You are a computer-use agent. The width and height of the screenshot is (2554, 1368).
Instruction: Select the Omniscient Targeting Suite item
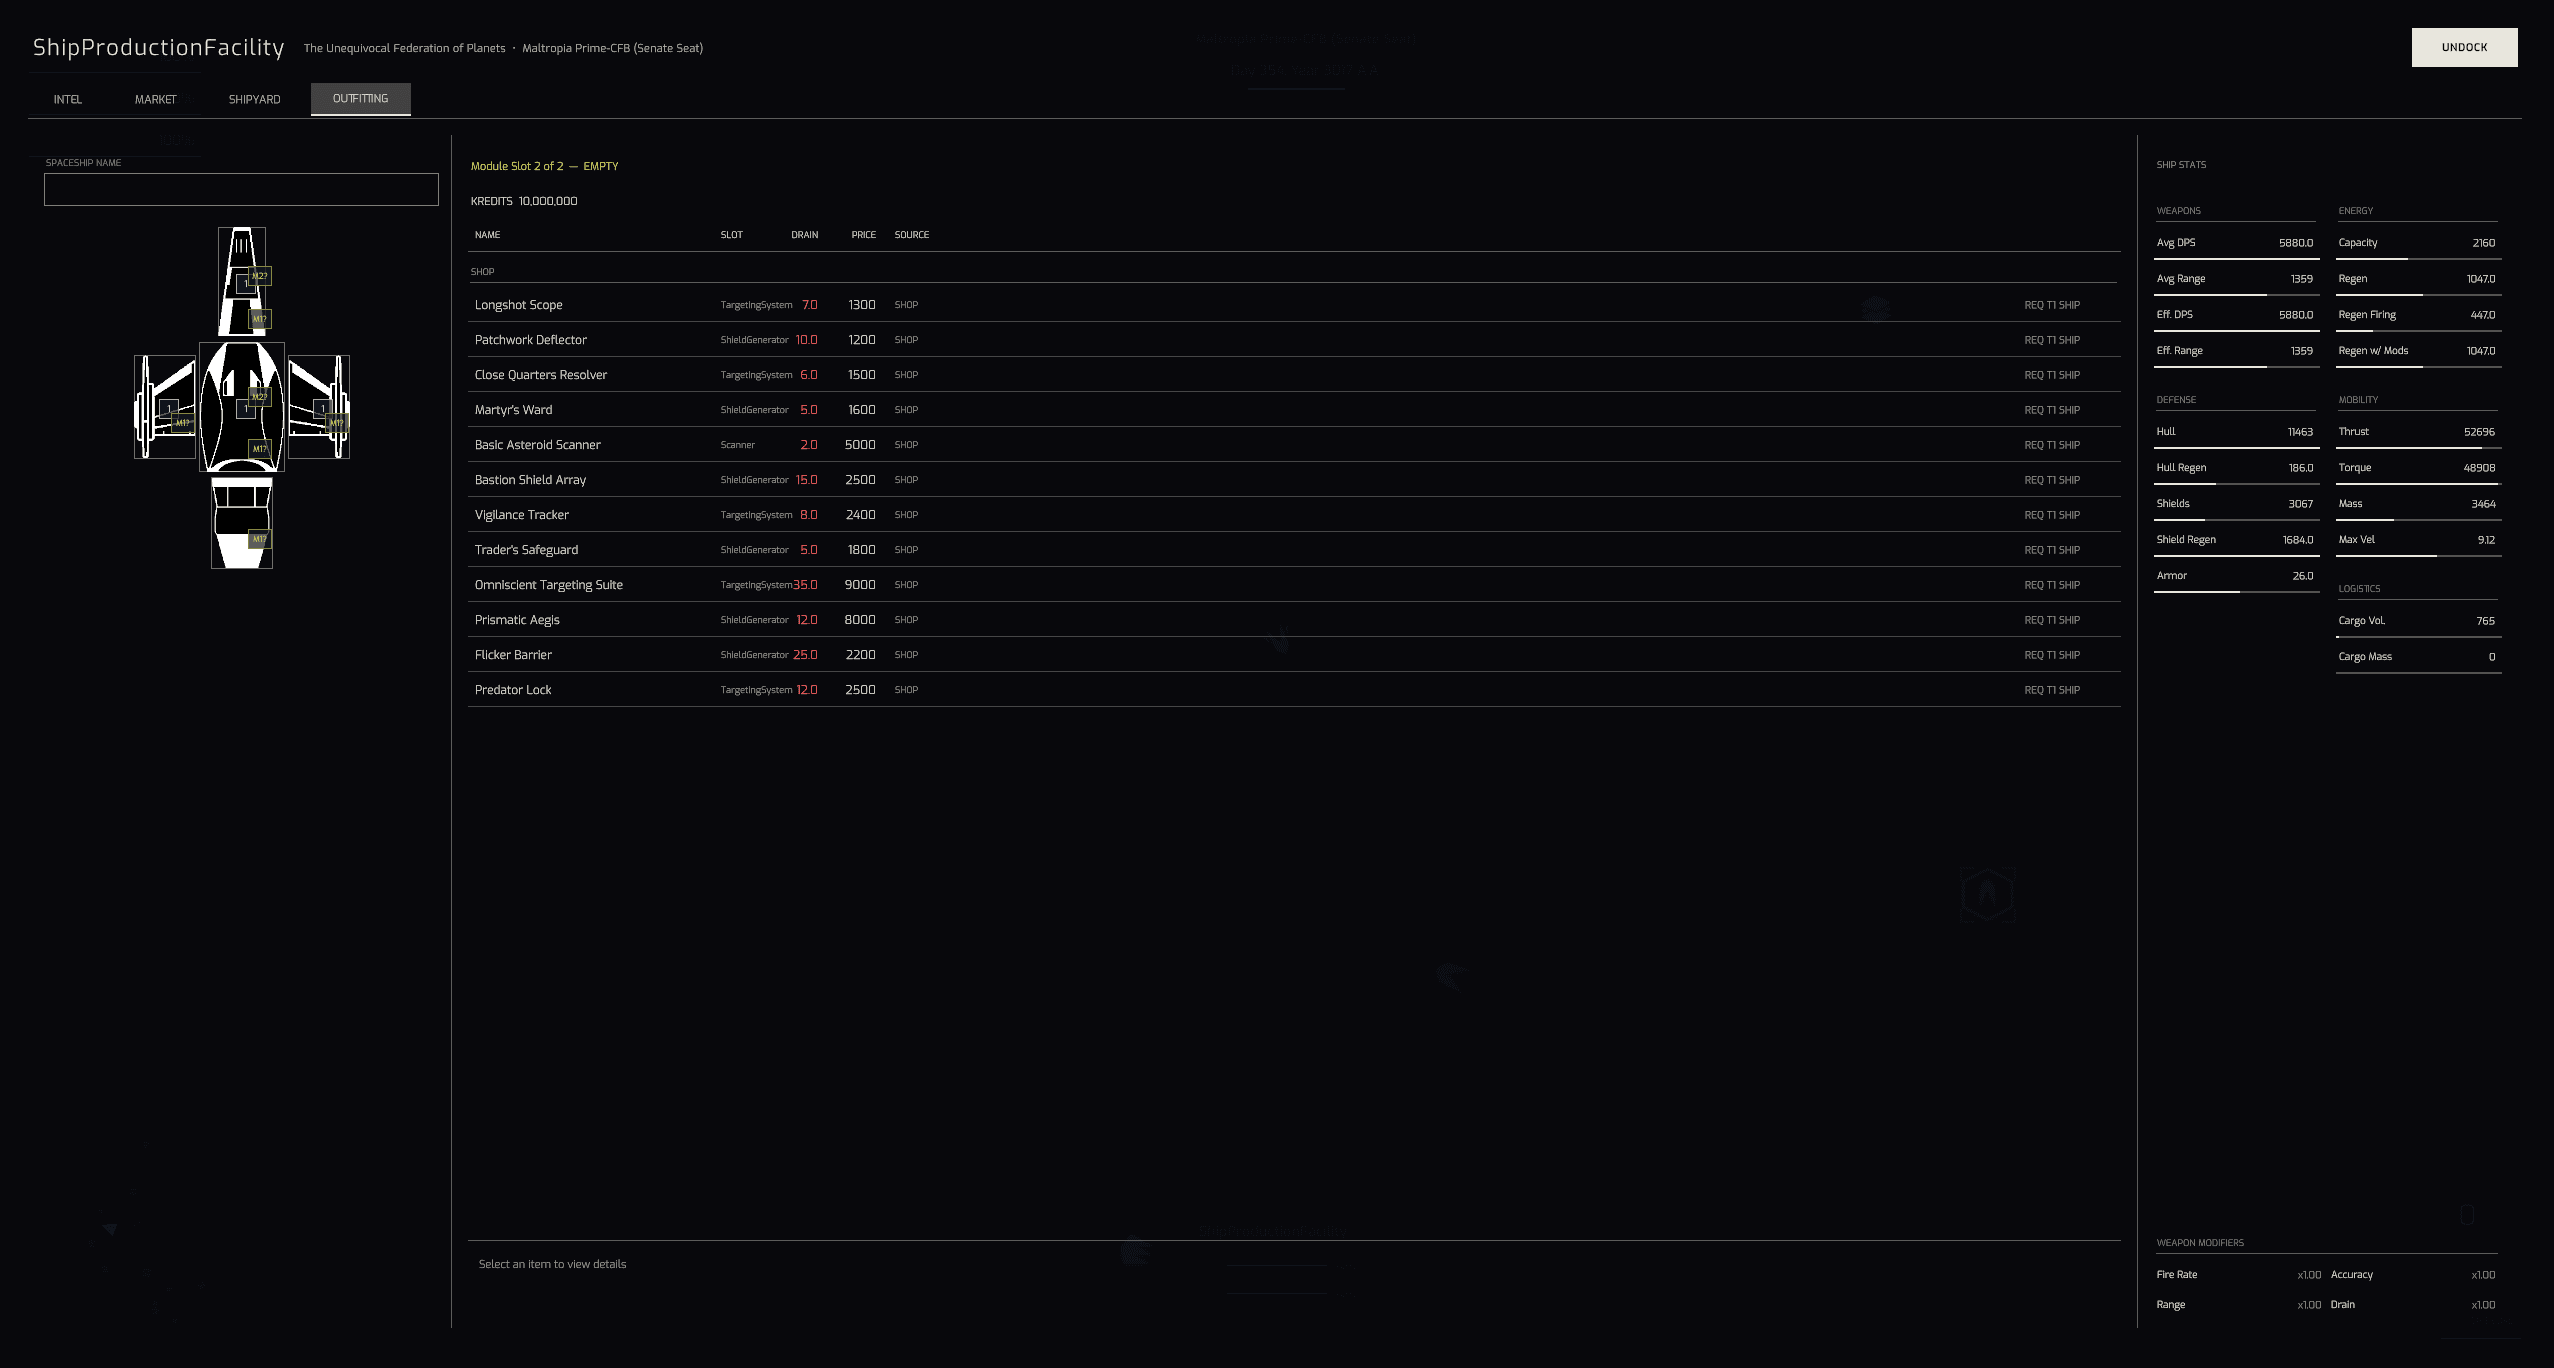pyautogui.click(x=548, y=585)
